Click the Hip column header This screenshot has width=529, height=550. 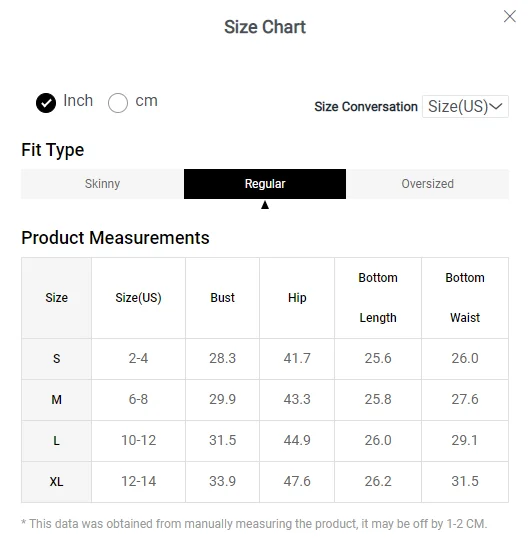click(x=297, y=298)
